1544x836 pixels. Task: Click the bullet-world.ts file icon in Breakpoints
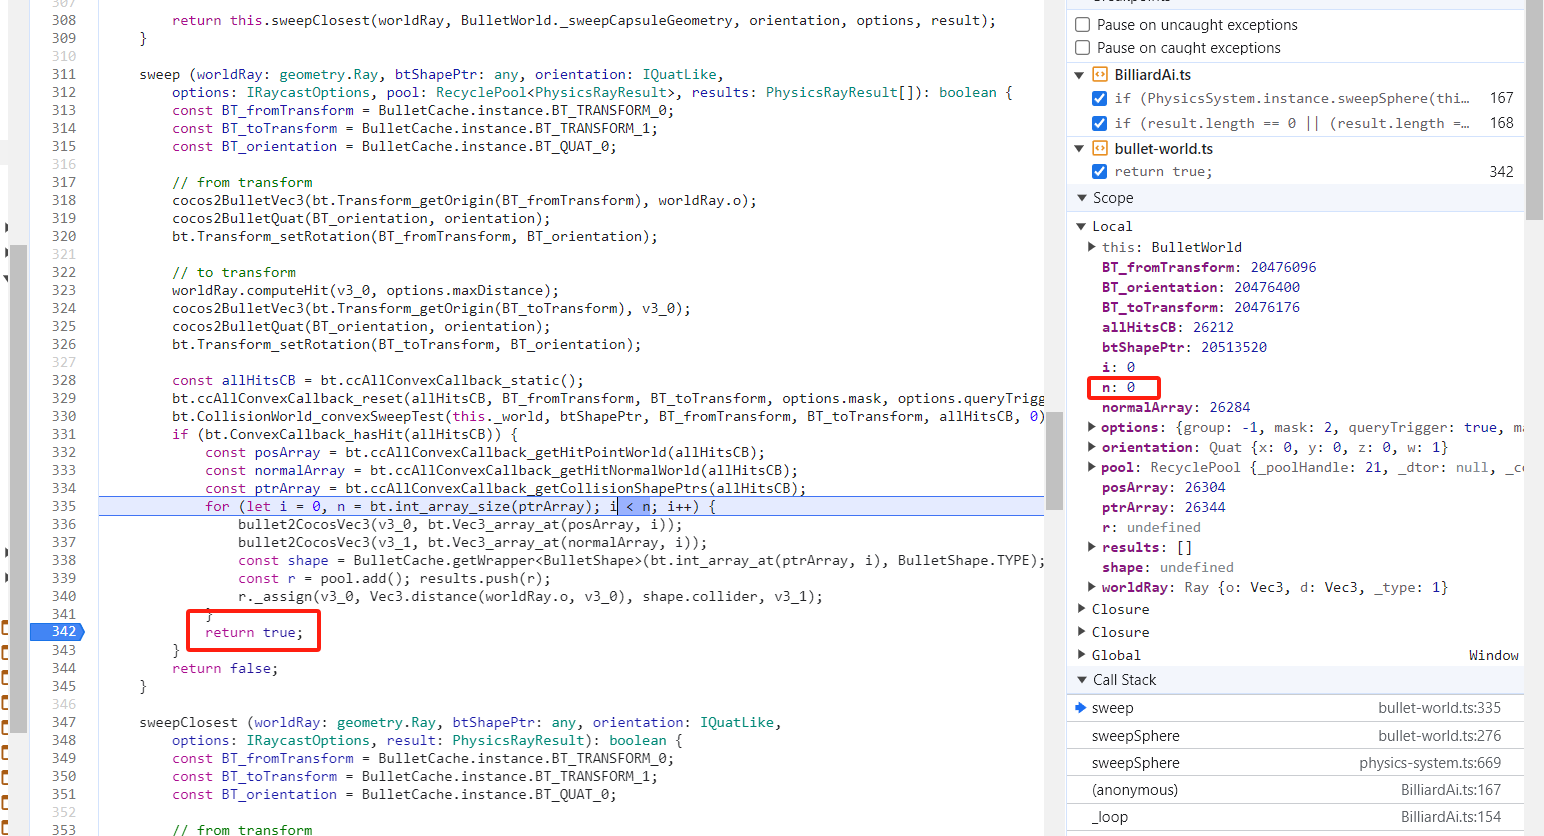pyautogui.click(x=1100, y=149)
